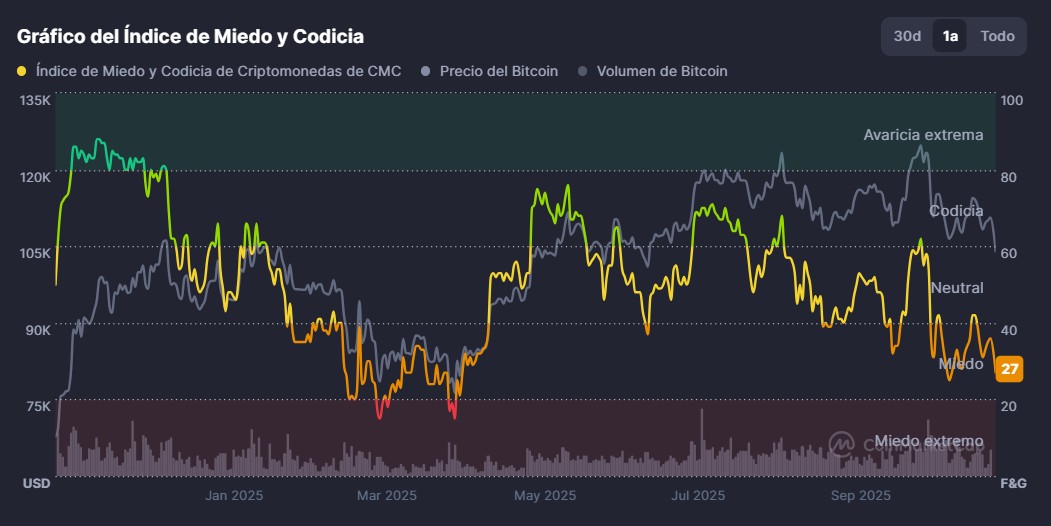Viewport: 1051px width, 526px height.
Task: Toggle the Volumen de Bitcoin series label
Action: (x=662, y=71)
